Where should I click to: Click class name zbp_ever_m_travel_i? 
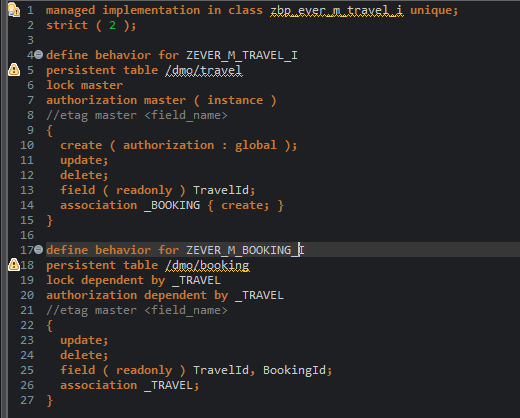(337, 10)
